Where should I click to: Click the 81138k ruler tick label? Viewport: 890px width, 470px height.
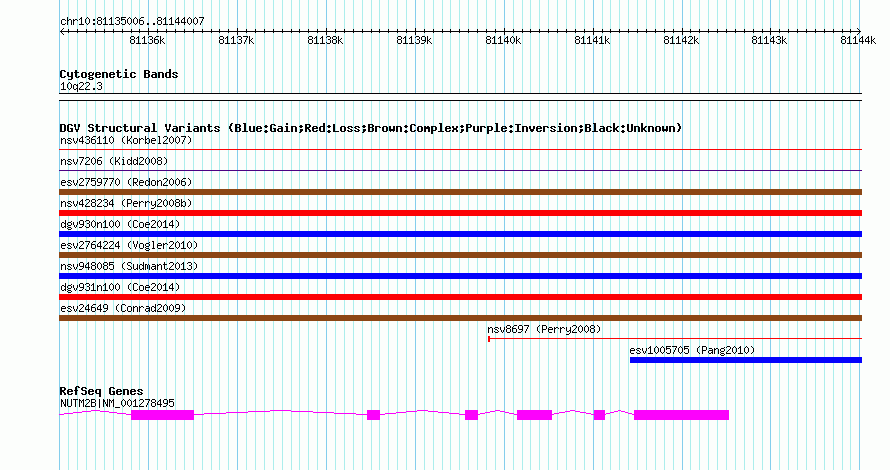(325, 40)
